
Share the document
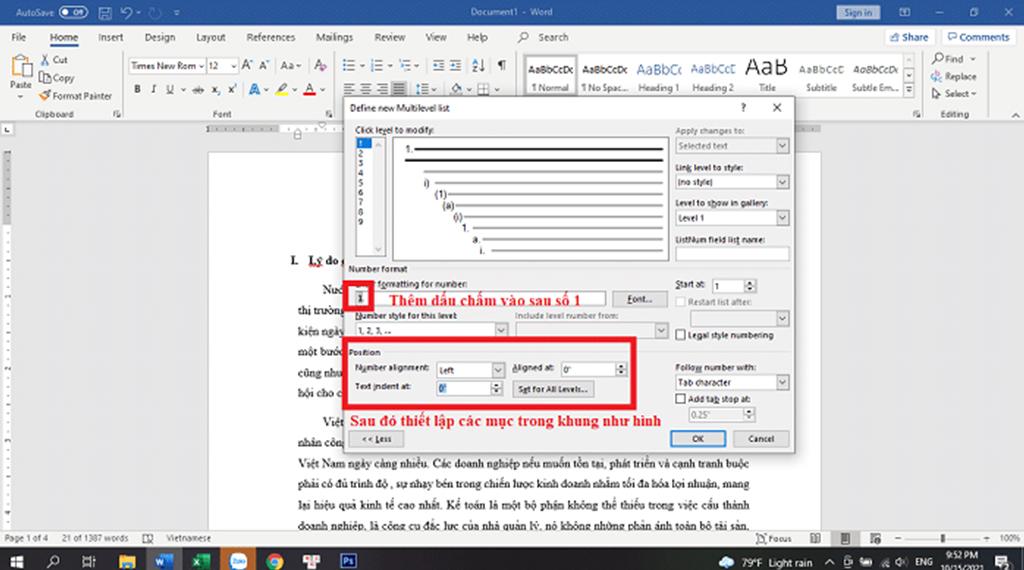coord(909,37)
